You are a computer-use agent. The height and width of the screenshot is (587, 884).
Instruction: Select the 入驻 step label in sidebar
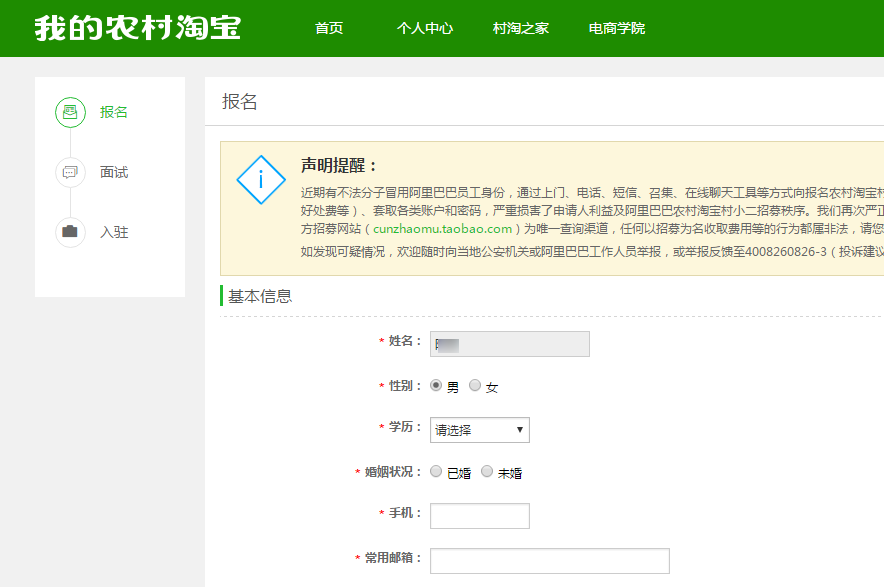tap(114, 232)
